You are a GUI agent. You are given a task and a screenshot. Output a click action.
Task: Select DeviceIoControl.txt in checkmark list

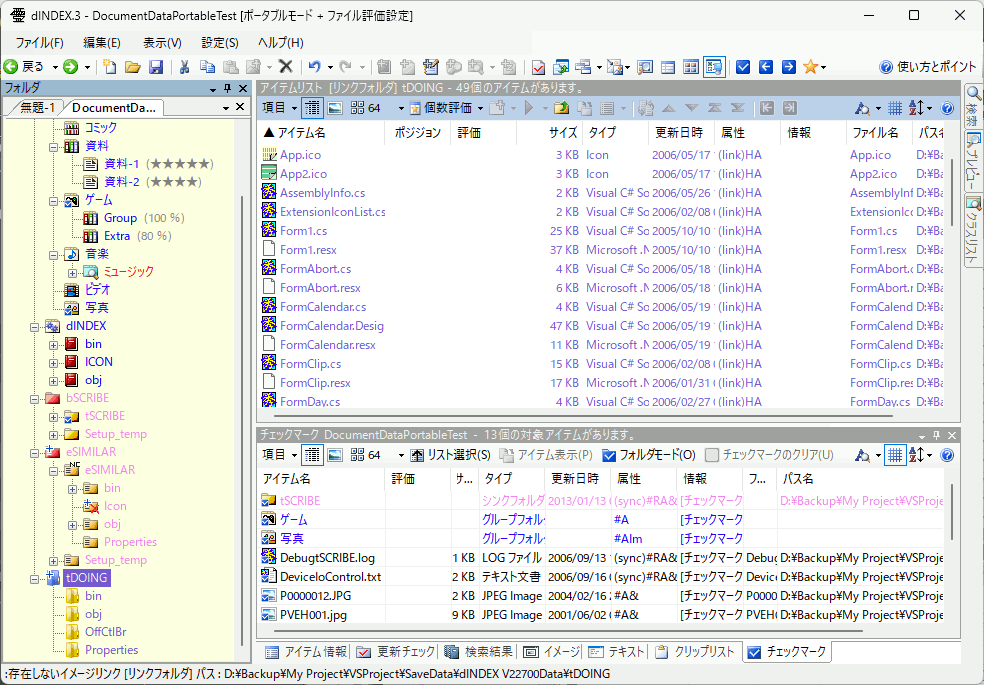331,576
